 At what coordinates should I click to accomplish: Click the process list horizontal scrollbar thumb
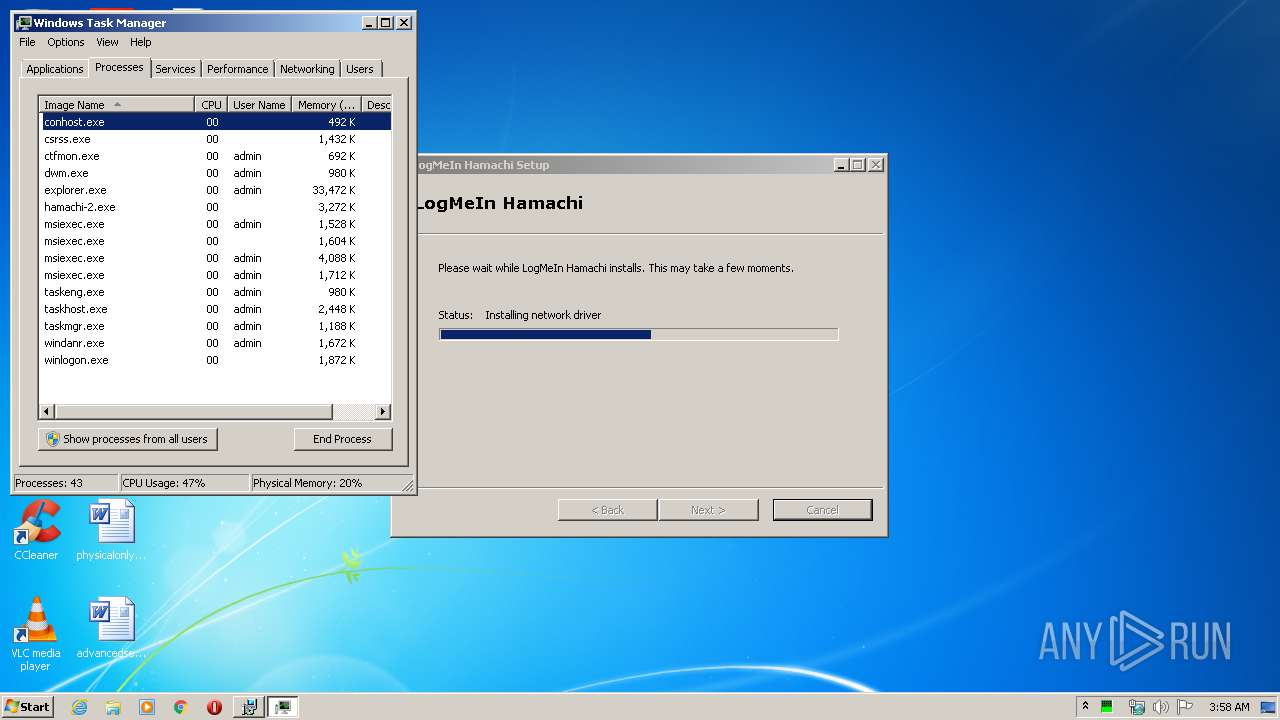coord(193,411)
